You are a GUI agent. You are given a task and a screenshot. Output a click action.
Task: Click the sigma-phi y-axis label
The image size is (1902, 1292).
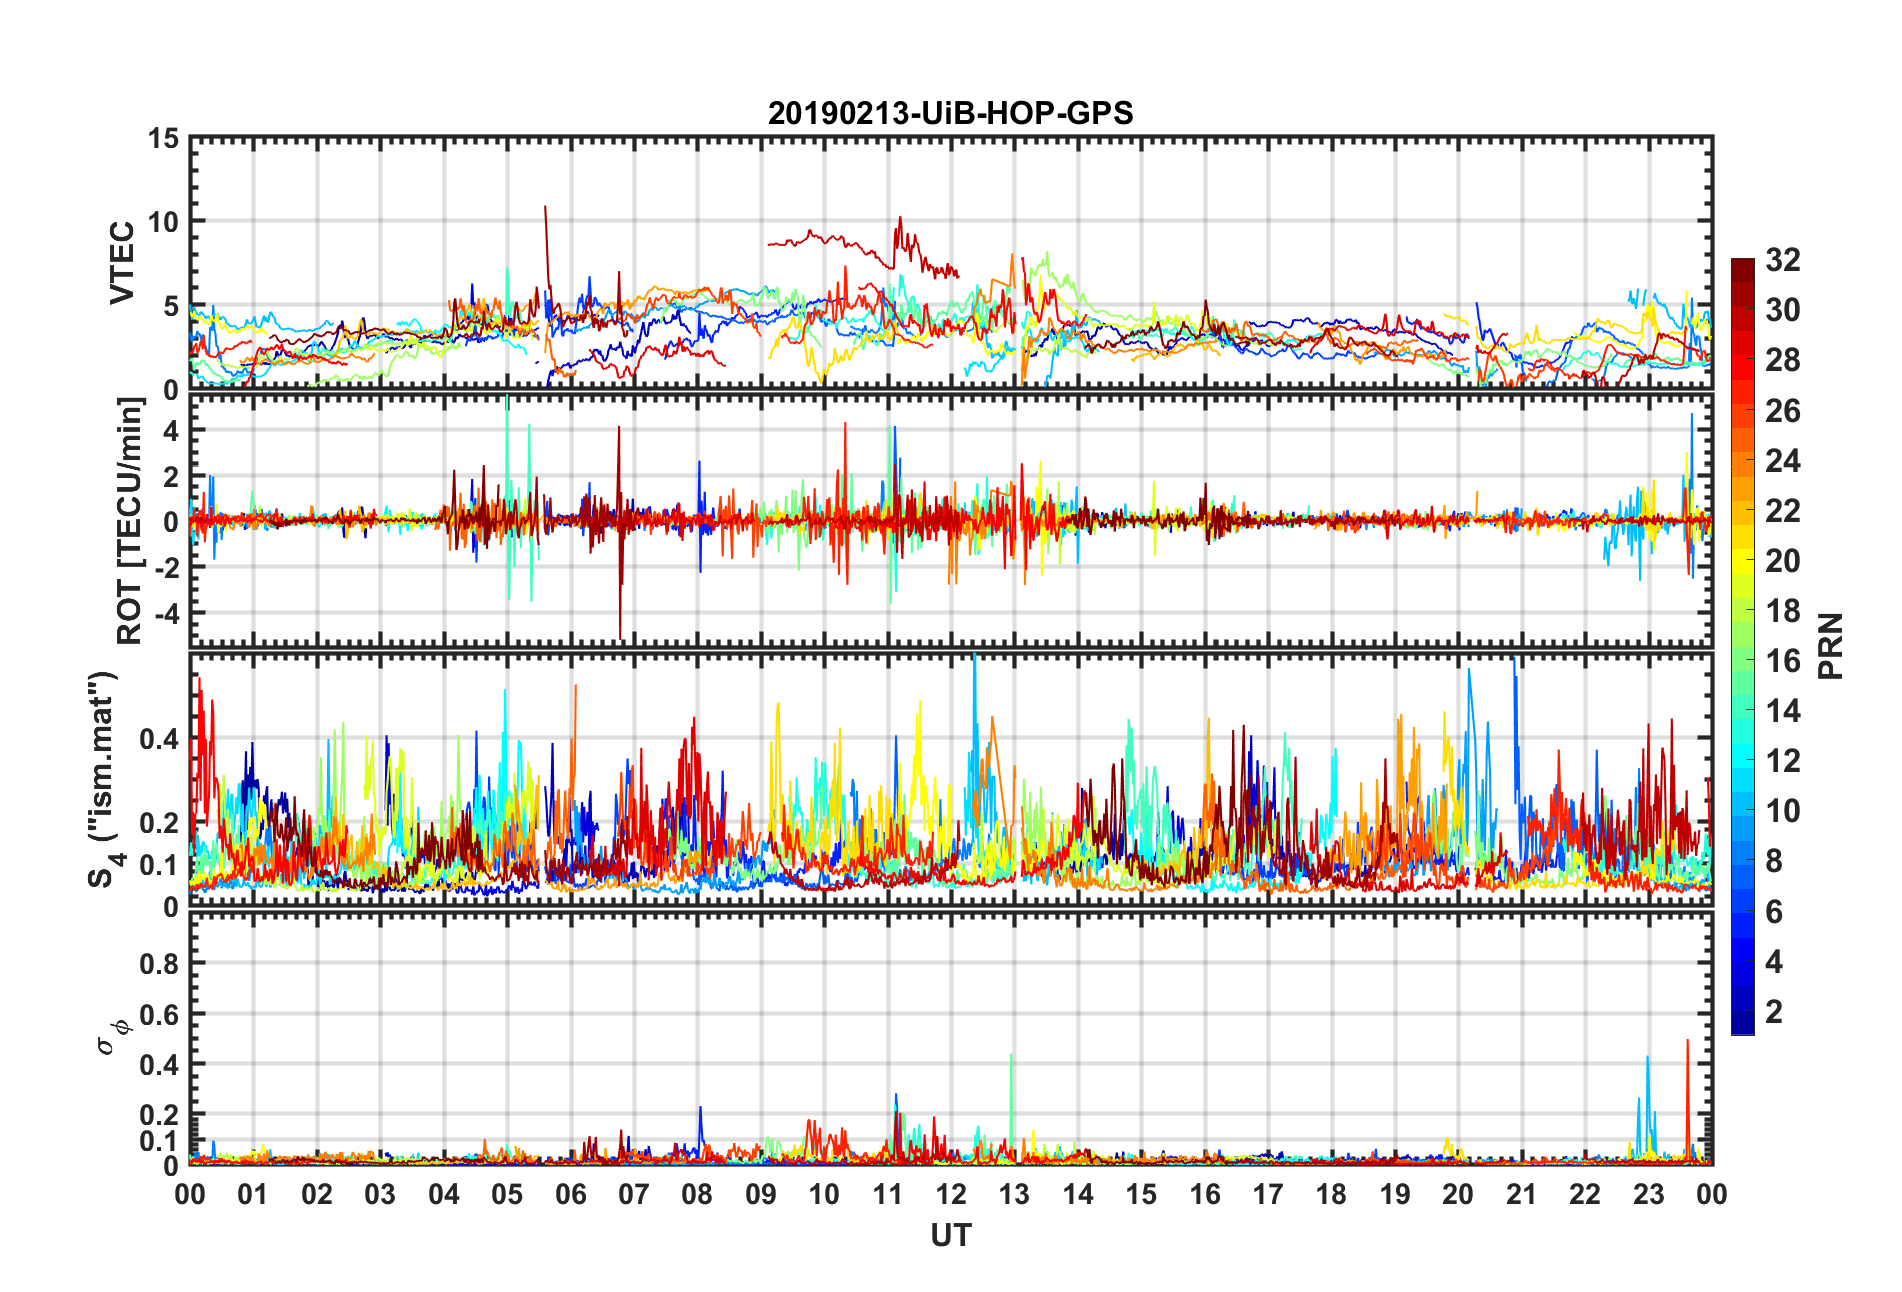pos(112,1037)
